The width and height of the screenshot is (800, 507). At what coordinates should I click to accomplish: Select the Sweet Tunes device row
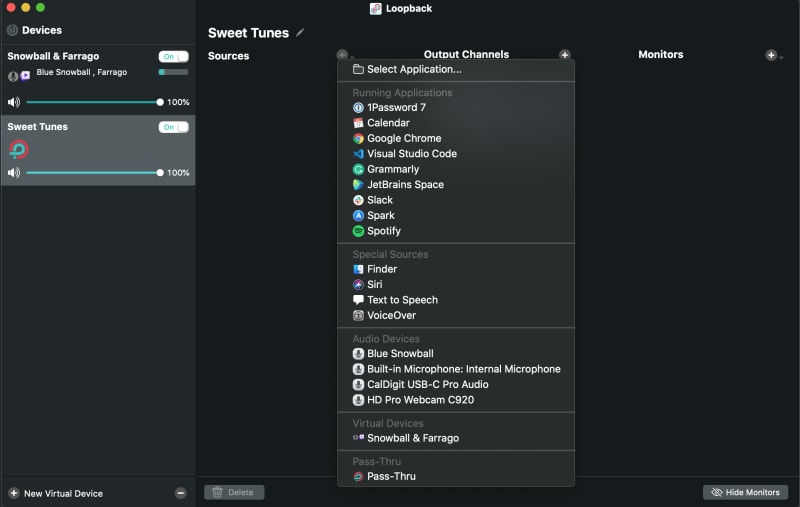(x=98, y=150)
